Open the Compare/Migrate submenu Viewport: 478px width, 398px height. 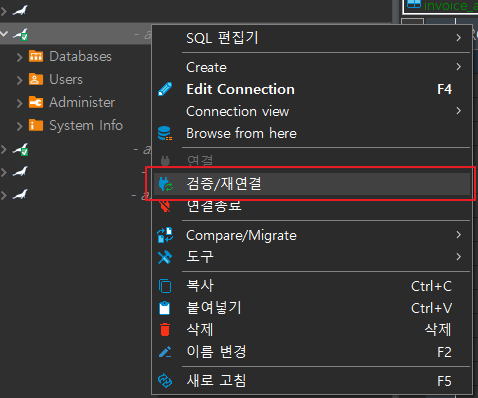pos(312,235)
